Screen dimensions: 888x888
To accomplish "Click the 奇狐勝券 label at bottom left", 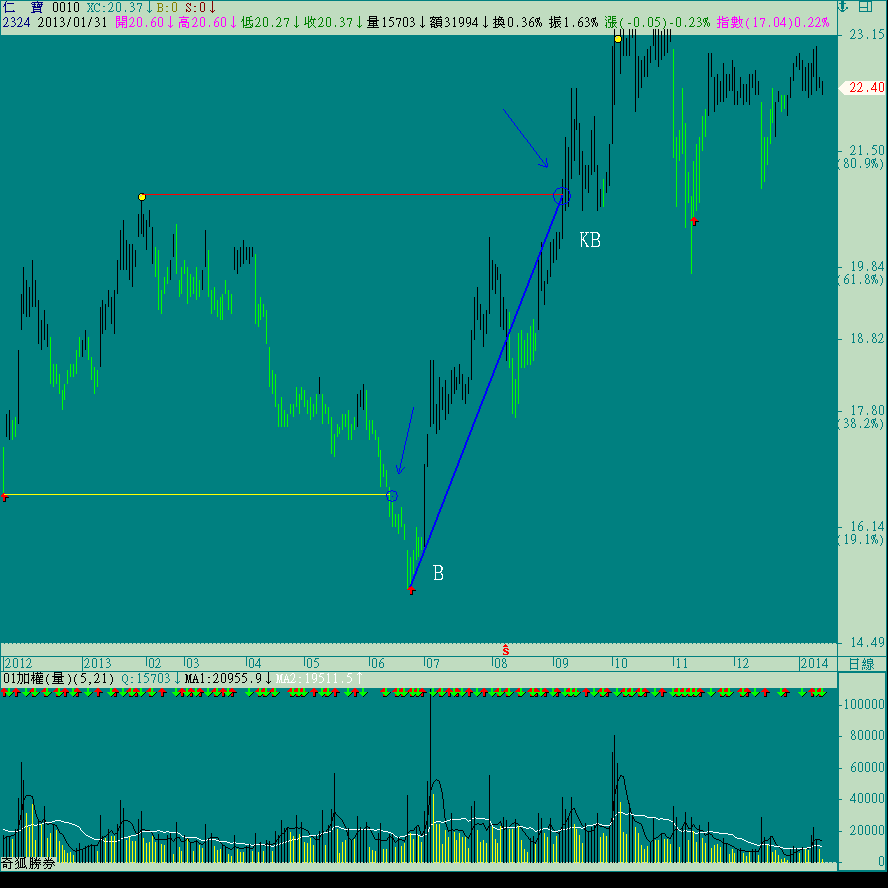I will (x=26, y=863).
